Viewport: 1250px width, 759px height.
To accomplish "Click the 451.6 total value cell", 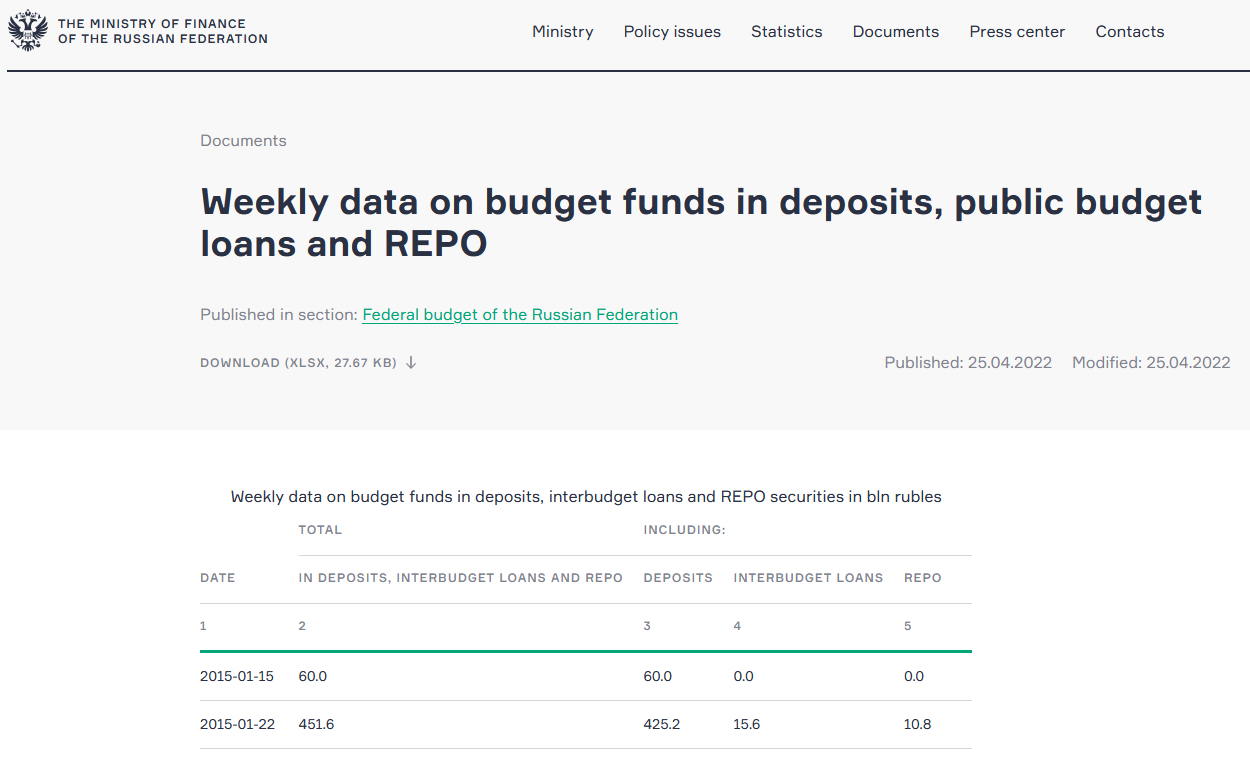I will pyautogui.click(x=316, y=724).
